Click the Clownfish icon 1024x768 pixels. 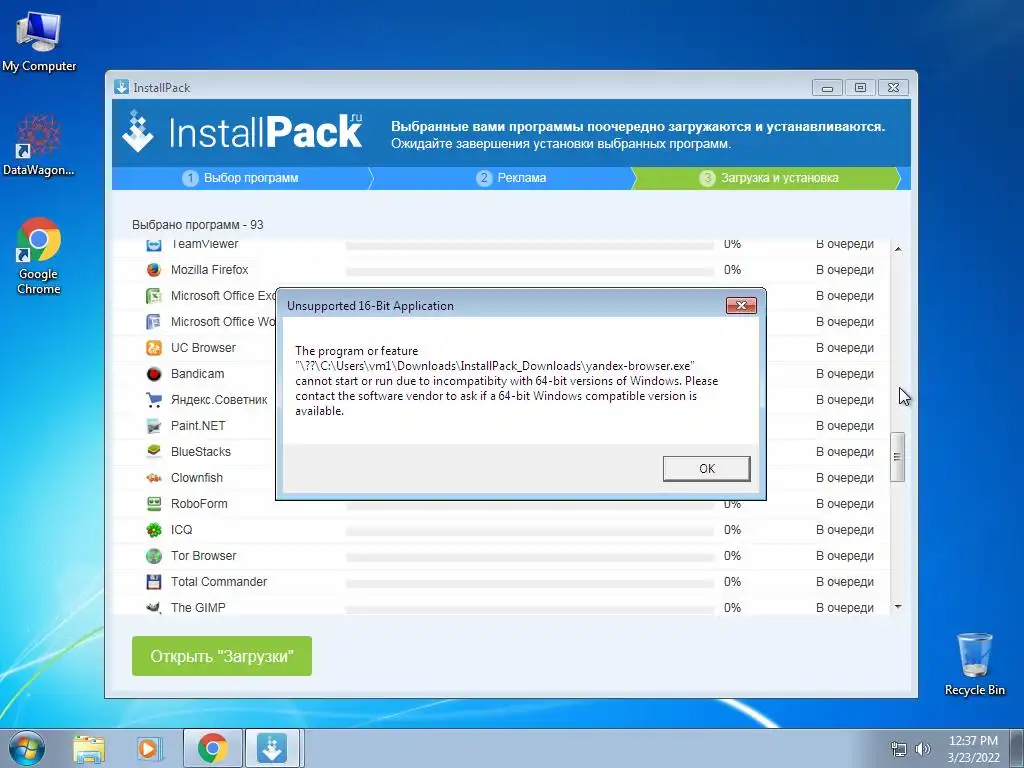click(x=153, y=478)
